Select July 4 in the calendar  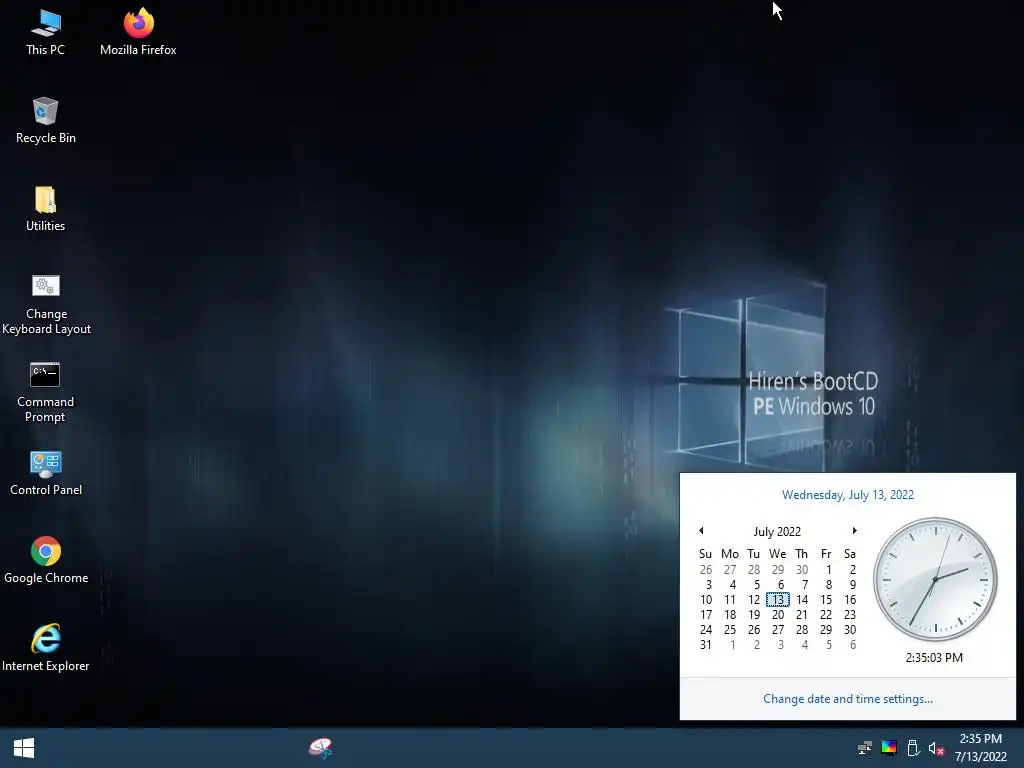point(732,584)
